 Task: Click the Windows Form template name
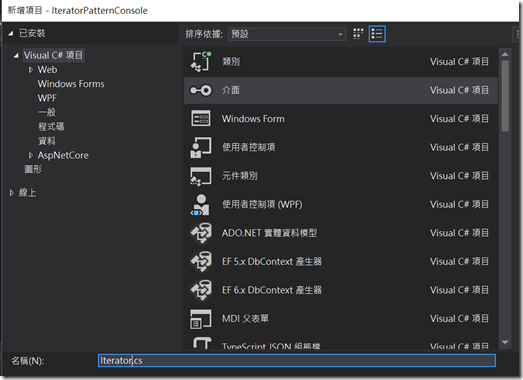coord(253,119)
